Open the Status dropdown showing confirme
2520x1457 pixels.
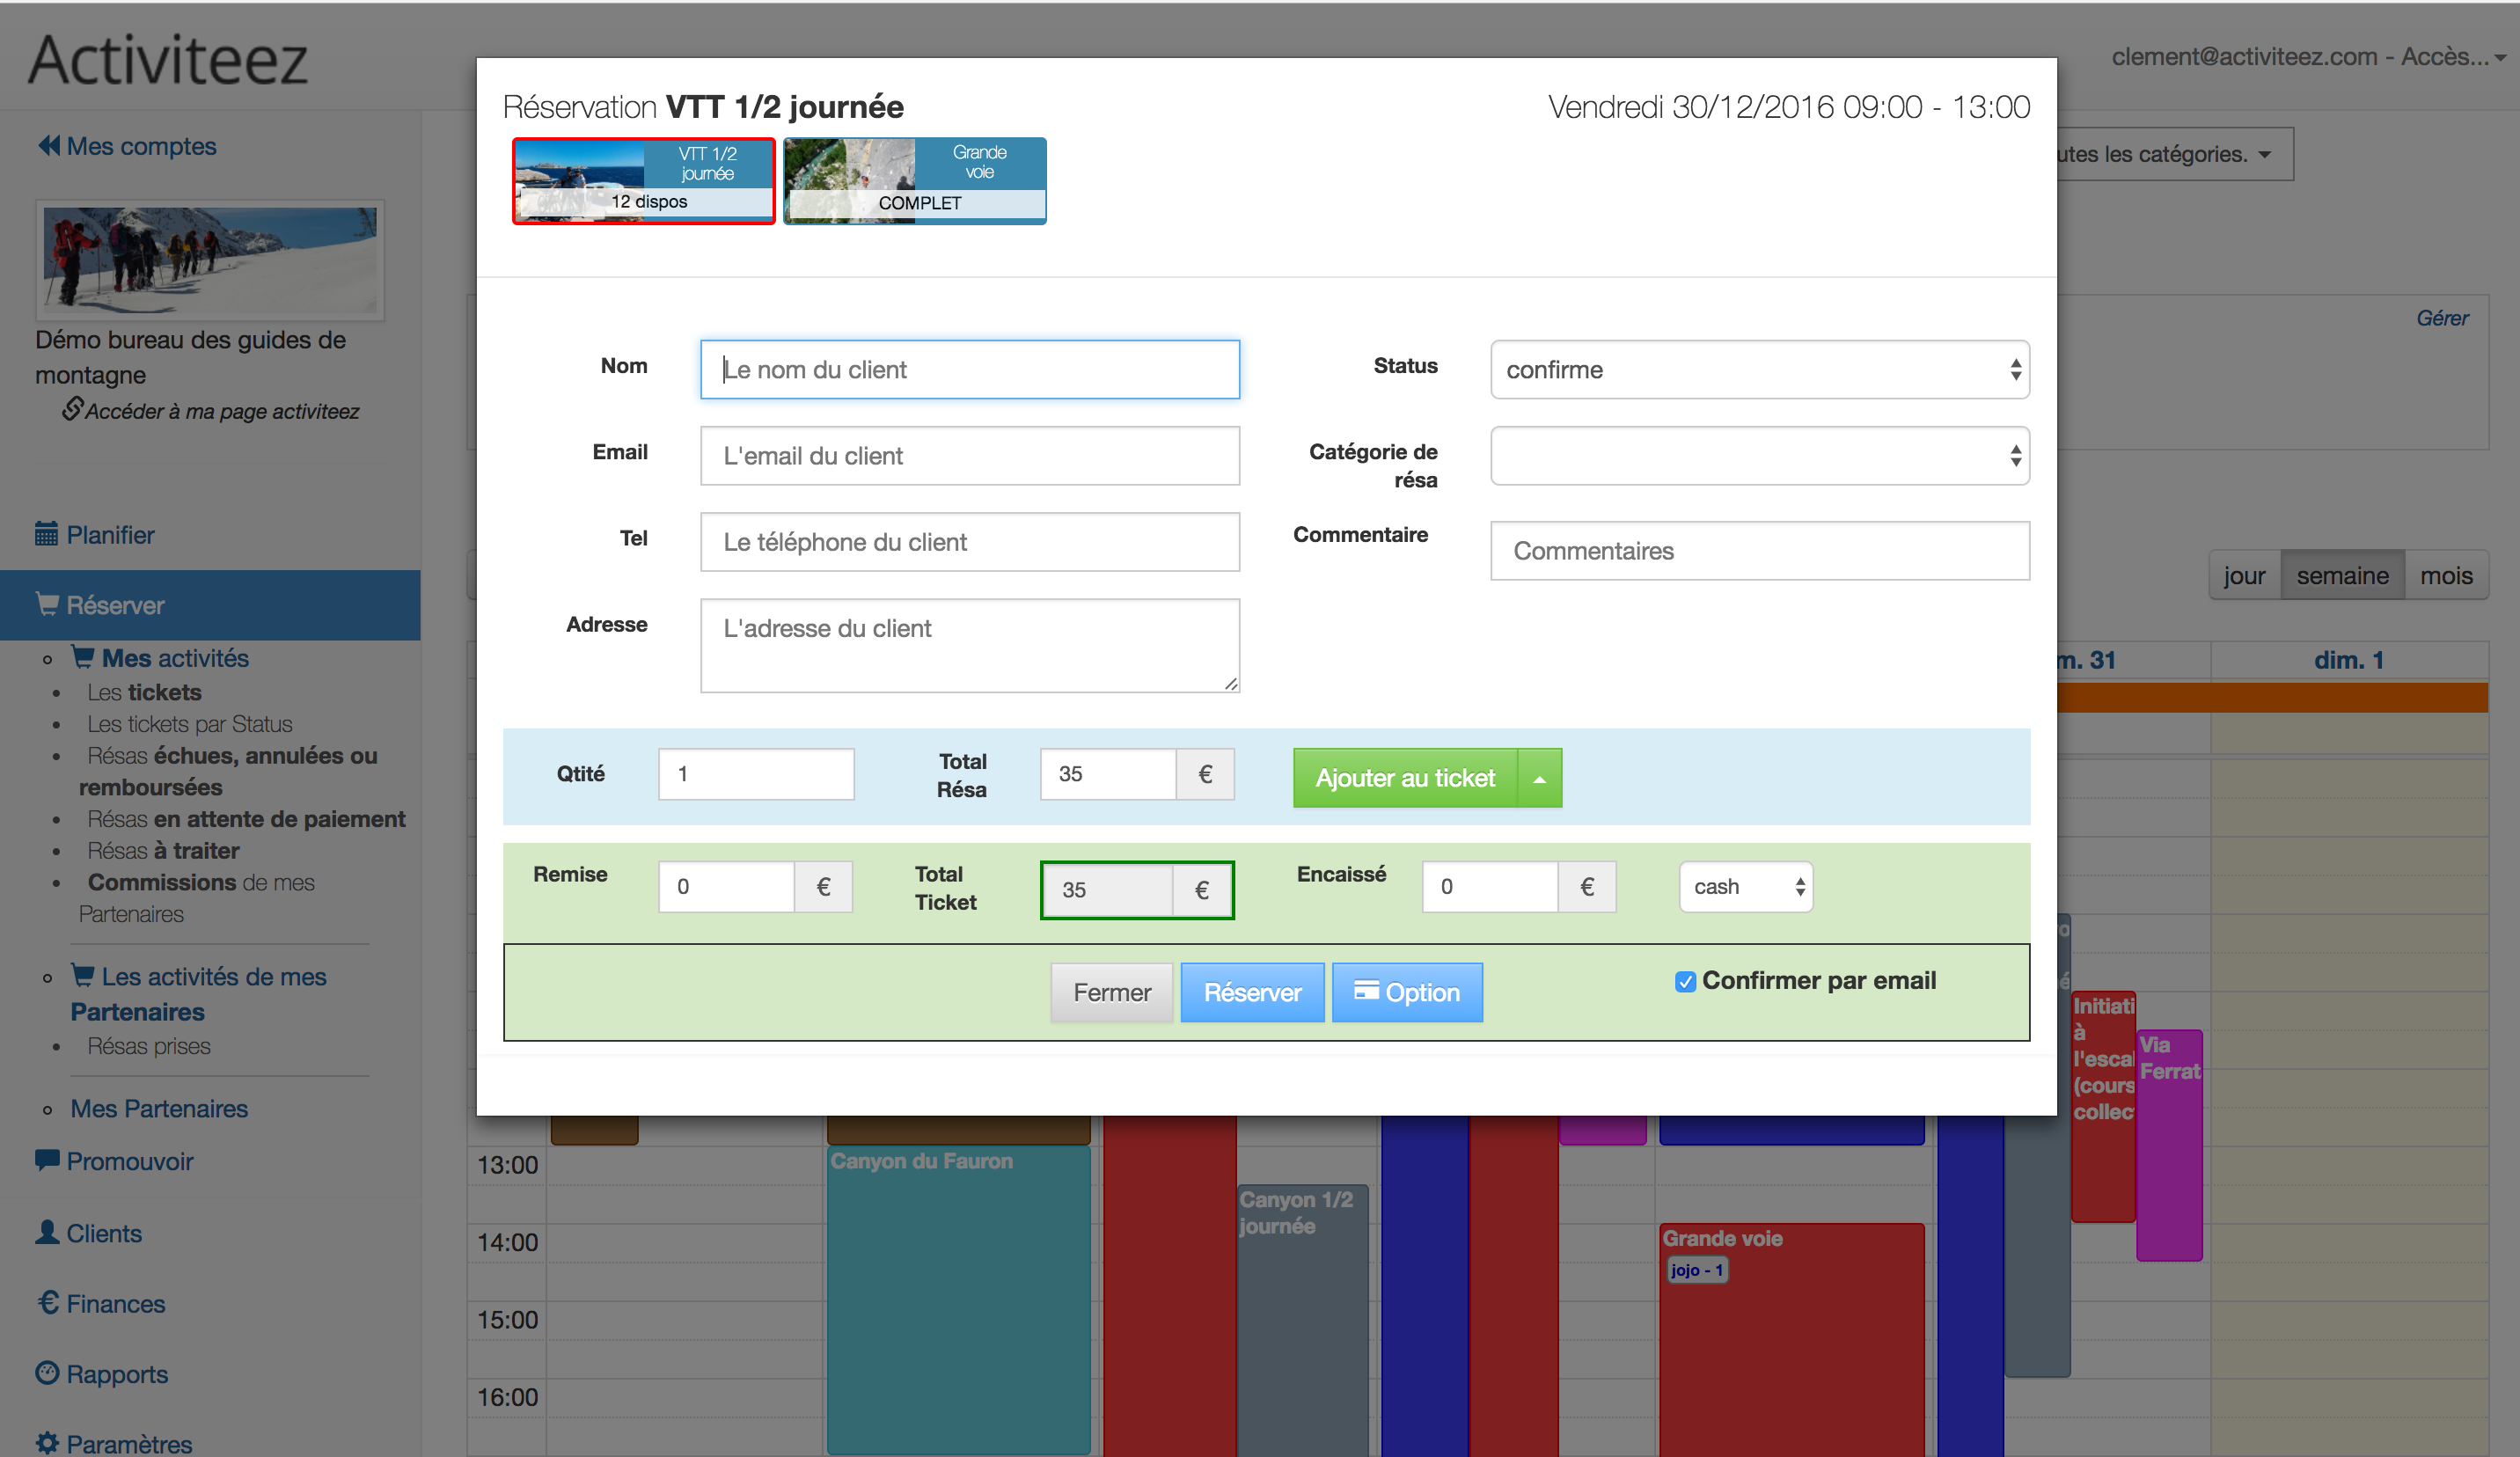[1760, 370]
